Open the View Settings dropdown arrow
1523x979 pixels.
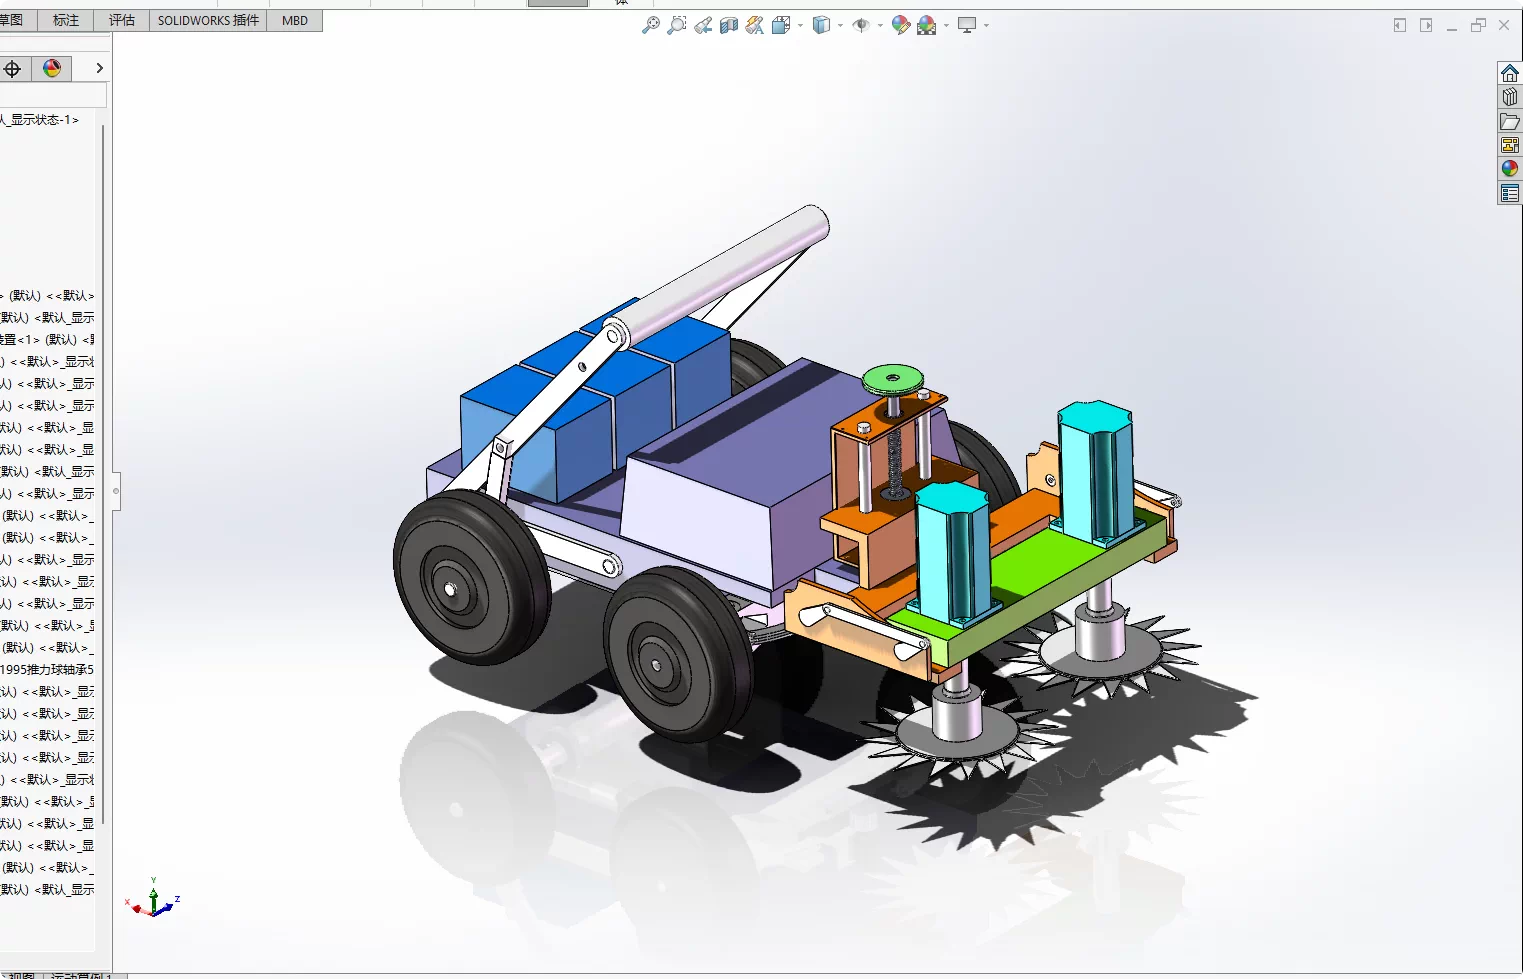tap(986, 25)
